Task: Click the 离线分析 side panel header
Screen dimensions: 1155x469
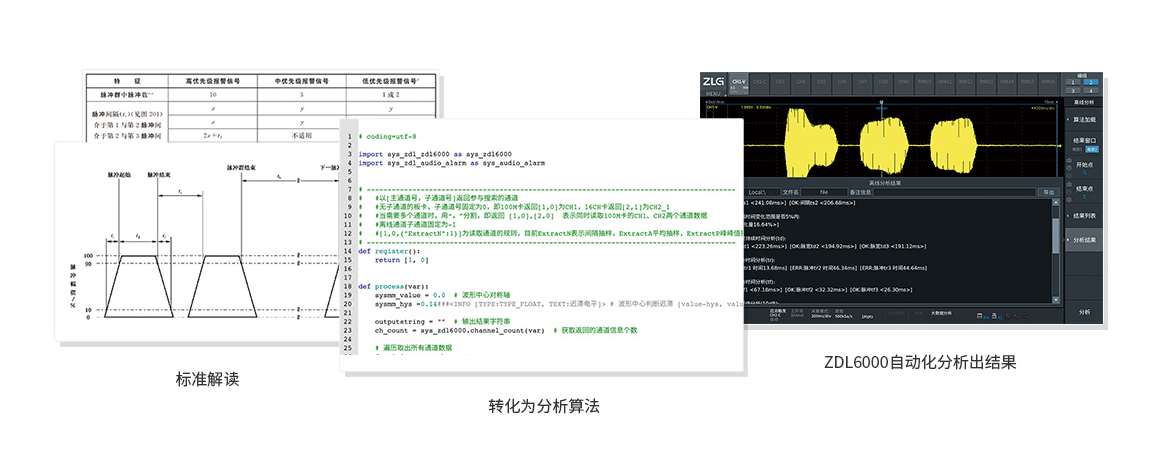Action: pos(1084,102)
